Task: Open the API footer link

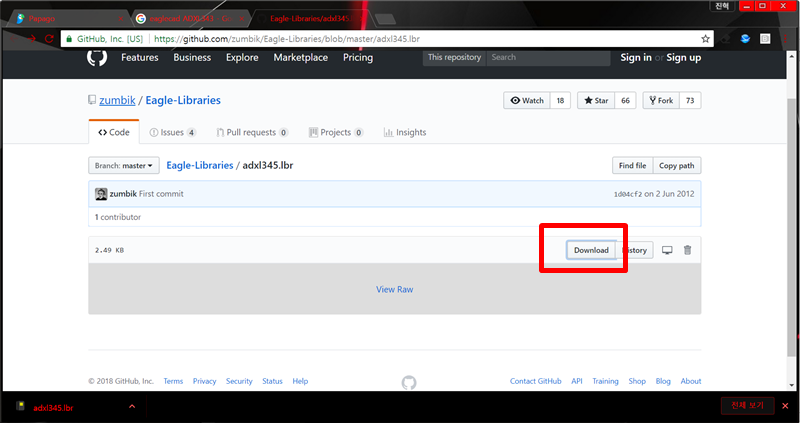Action: click(x=577, y=381)
